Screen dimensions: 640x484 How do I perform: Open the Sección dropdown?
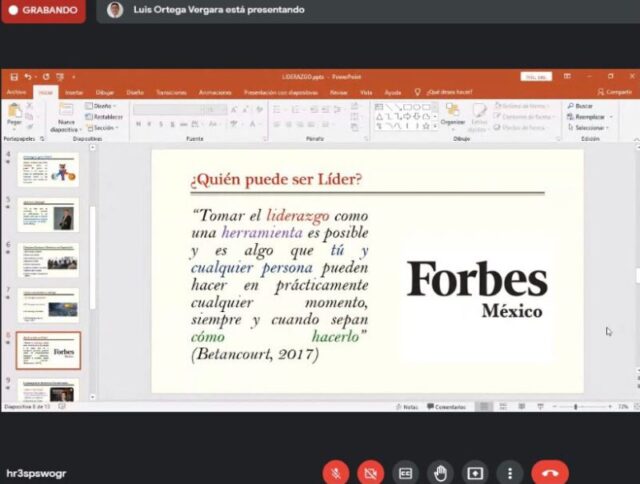click(102, 128)
